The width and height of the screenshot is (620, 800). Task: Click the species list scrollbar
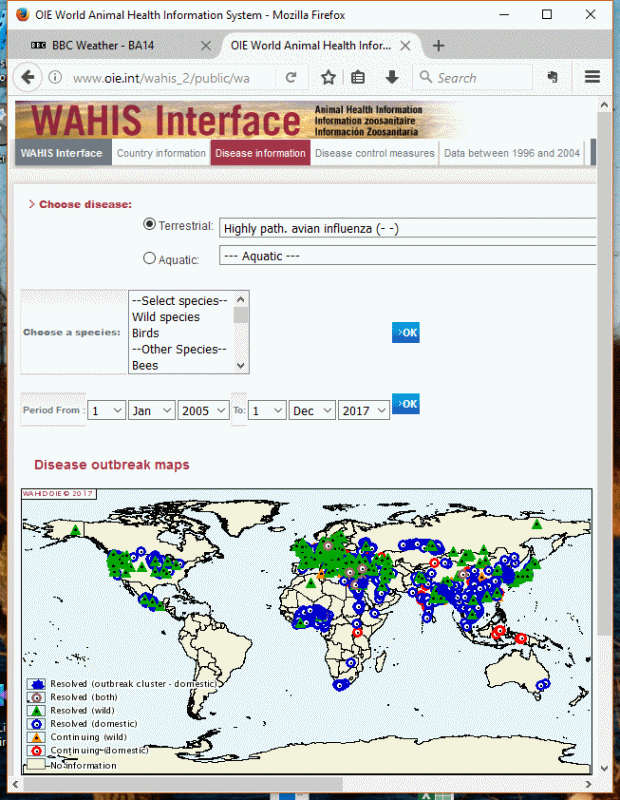point(241,332)
